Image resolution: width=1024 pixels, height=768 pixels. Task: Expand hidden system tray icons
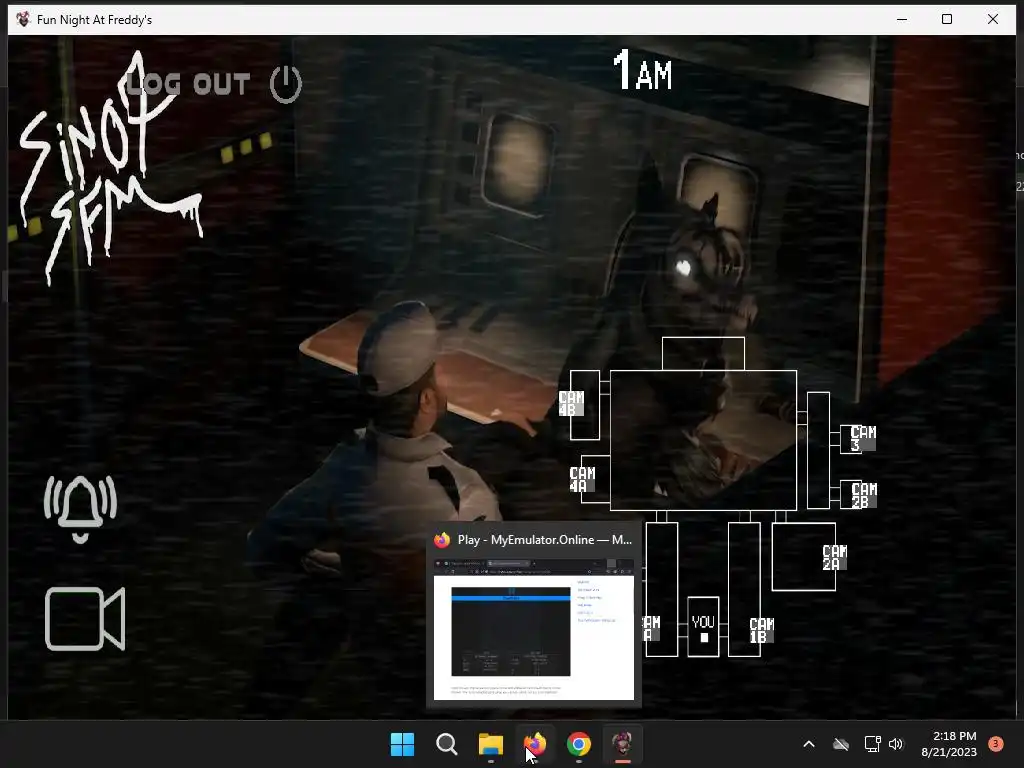coord(808,744)
